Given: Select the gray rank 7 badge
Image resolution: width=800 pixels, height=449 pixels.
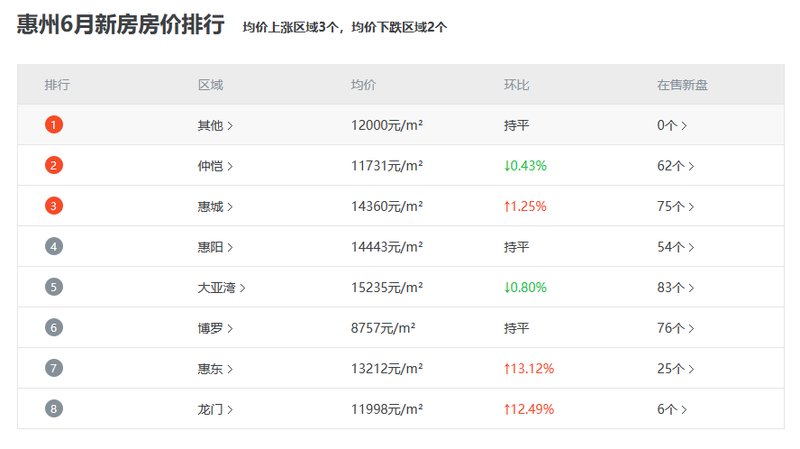Looking at the screenshot, I should click(54, 368).
